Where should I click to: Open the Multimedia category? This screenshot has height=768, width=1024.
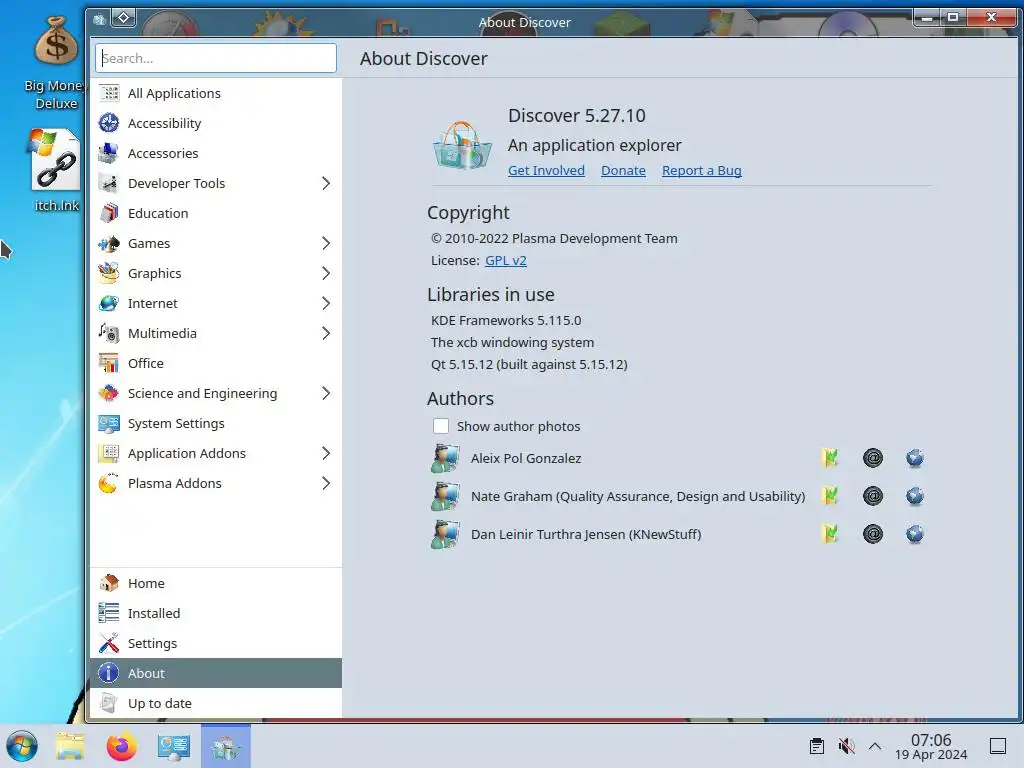(216, 334)
